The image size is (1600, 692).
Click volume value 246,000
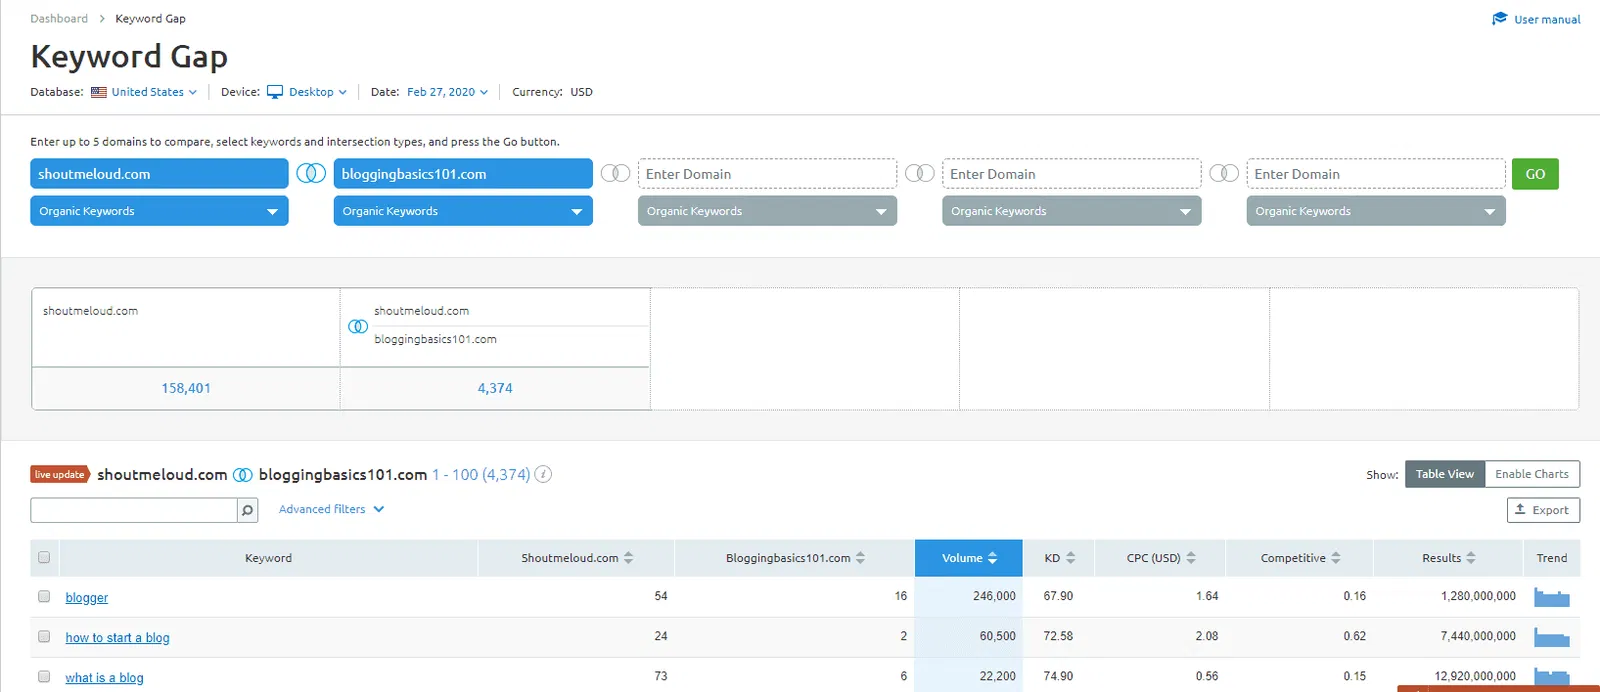[994, 596]
